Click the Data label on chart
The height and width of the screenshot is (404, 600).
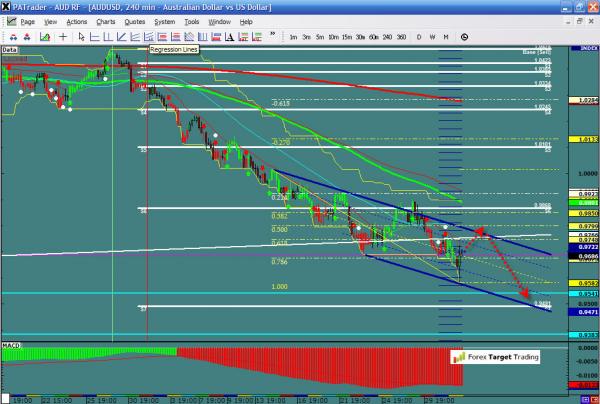tap(10, 47)
